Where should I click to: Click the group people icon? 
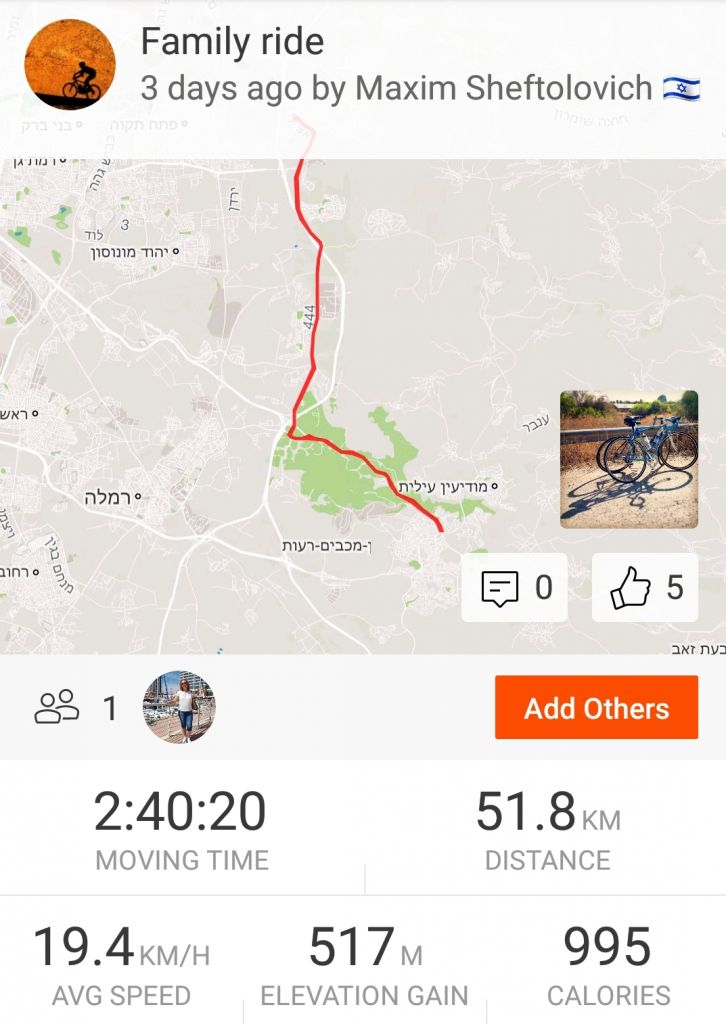coord(57,708)
